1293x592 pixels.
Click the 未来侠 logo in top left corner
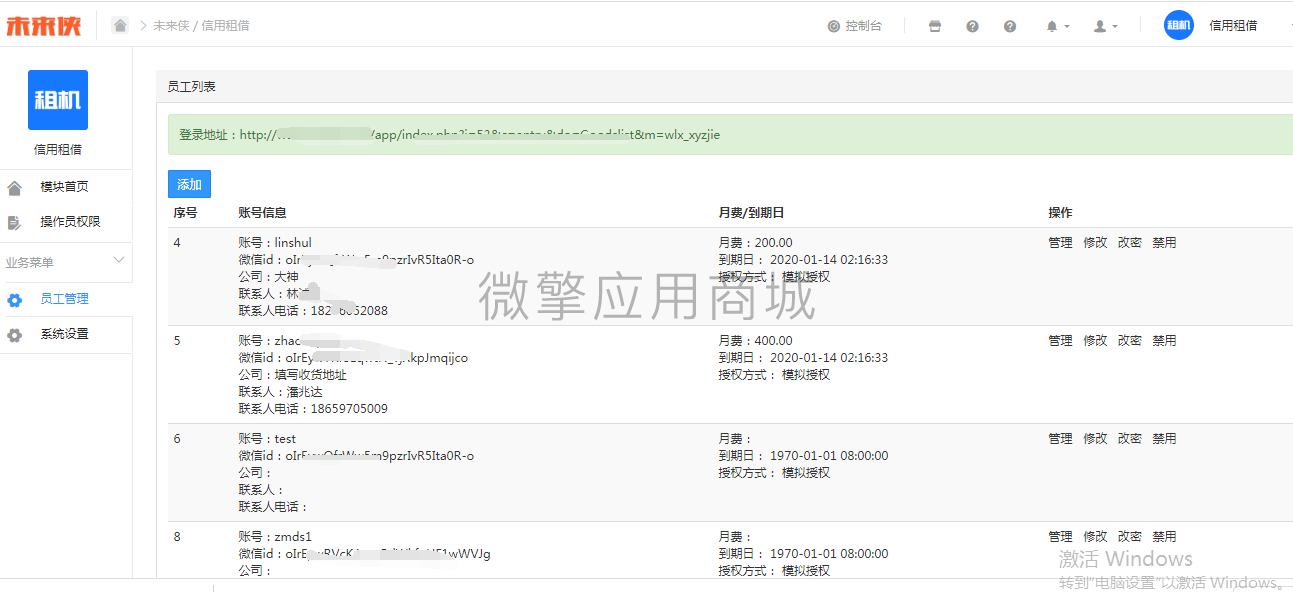pyautogui.click(x=44, y=24)
